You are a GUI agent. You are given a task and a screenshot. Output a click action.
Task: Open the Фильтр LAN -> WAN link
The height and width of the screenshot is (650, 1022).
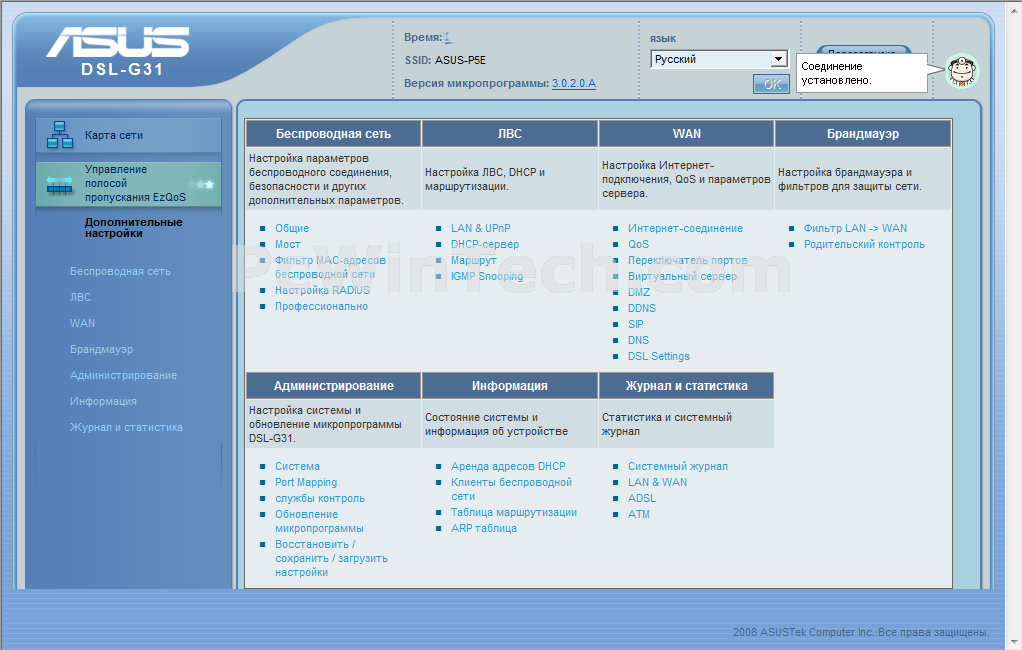coord(855,228)
